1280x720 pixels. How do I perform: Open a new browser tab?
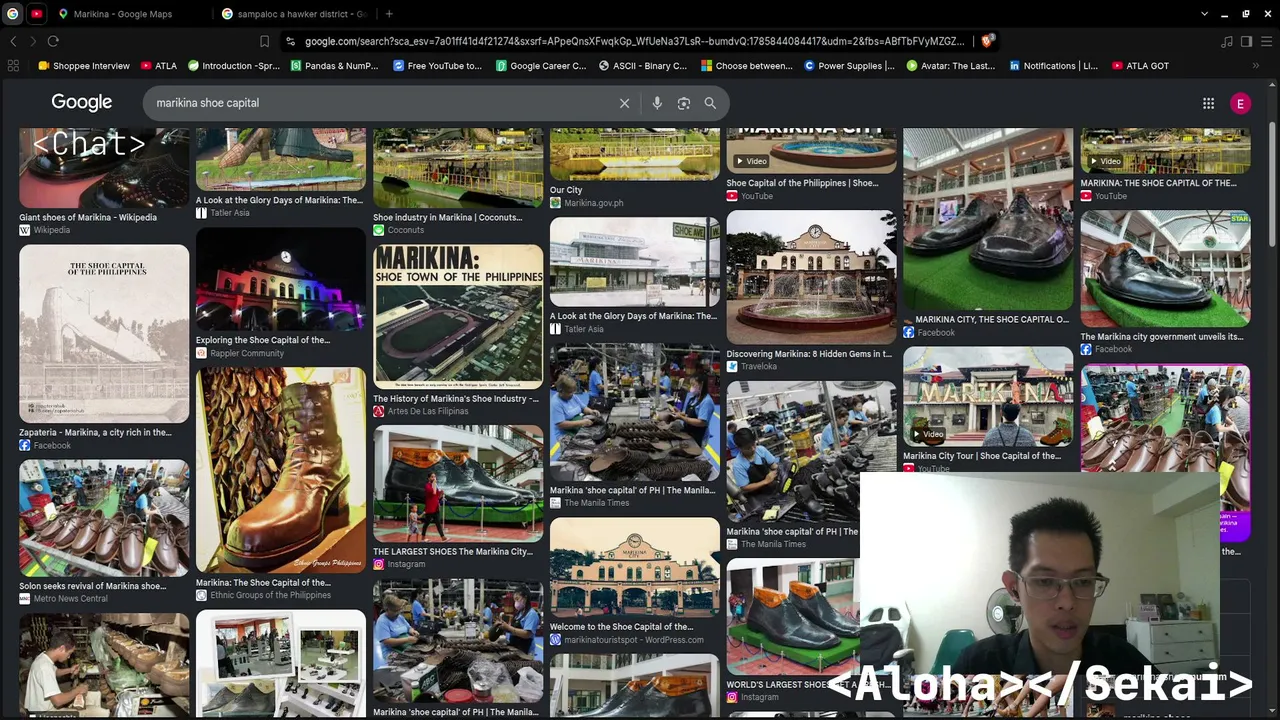coord(389,14)
